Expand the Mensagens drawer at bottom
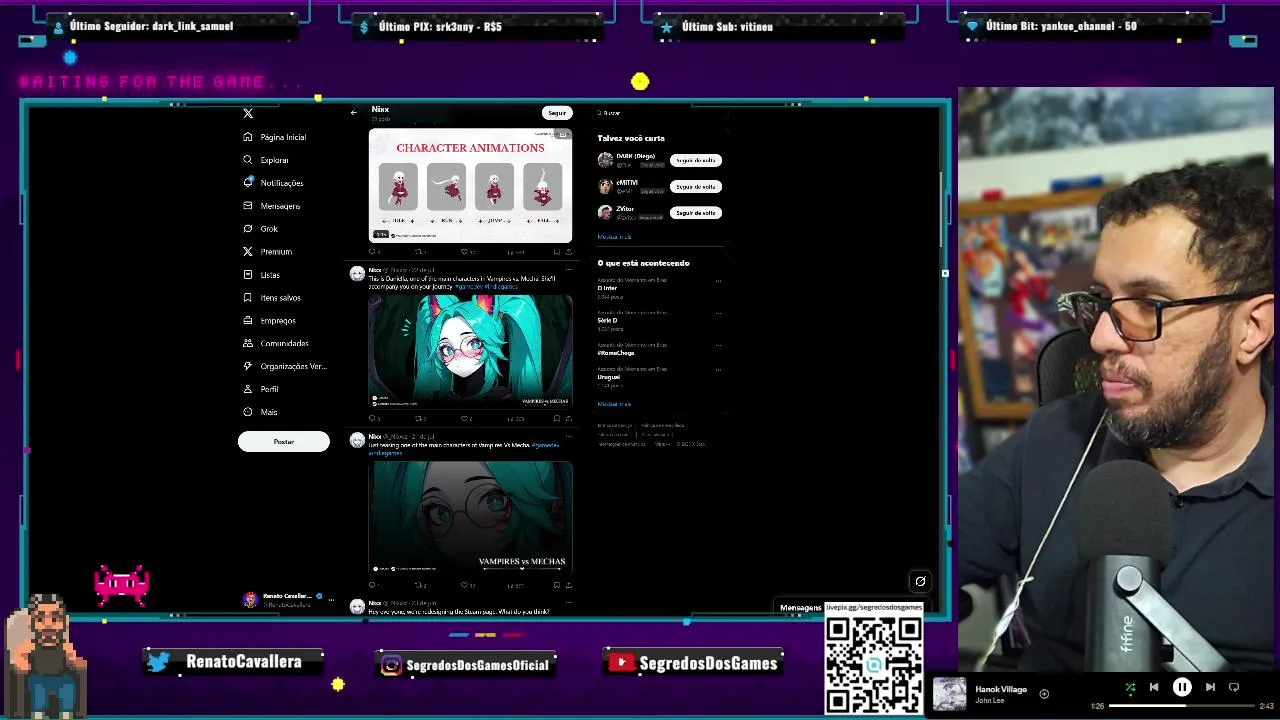This screenshot has width=1280, height=720. tap(800, 608)
